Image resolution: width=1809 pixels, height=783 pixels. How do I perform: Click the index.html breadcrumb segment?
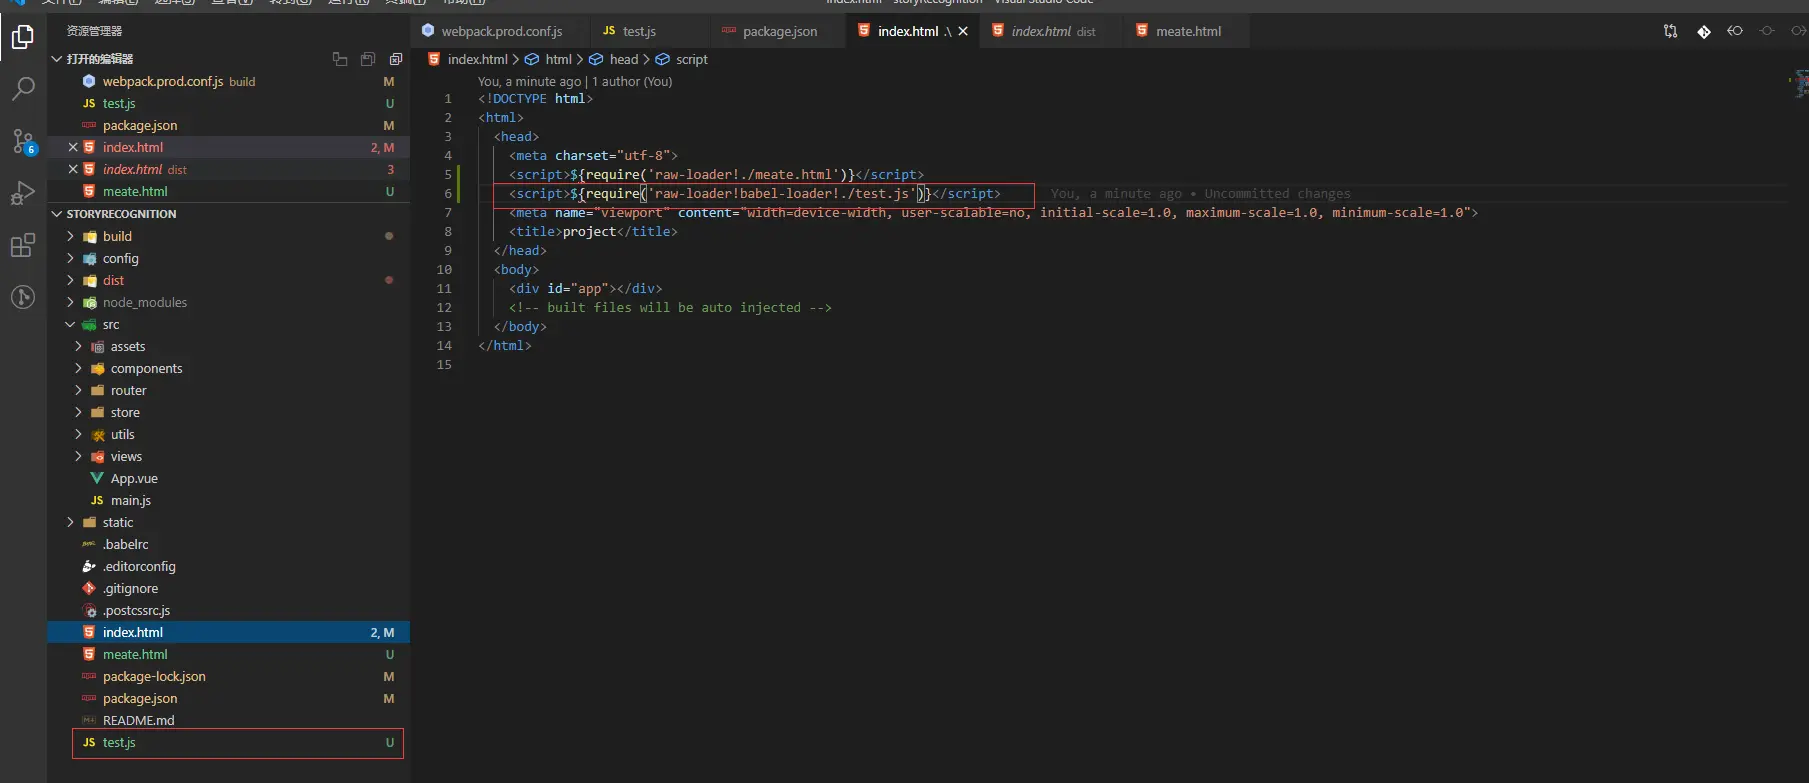468,59
